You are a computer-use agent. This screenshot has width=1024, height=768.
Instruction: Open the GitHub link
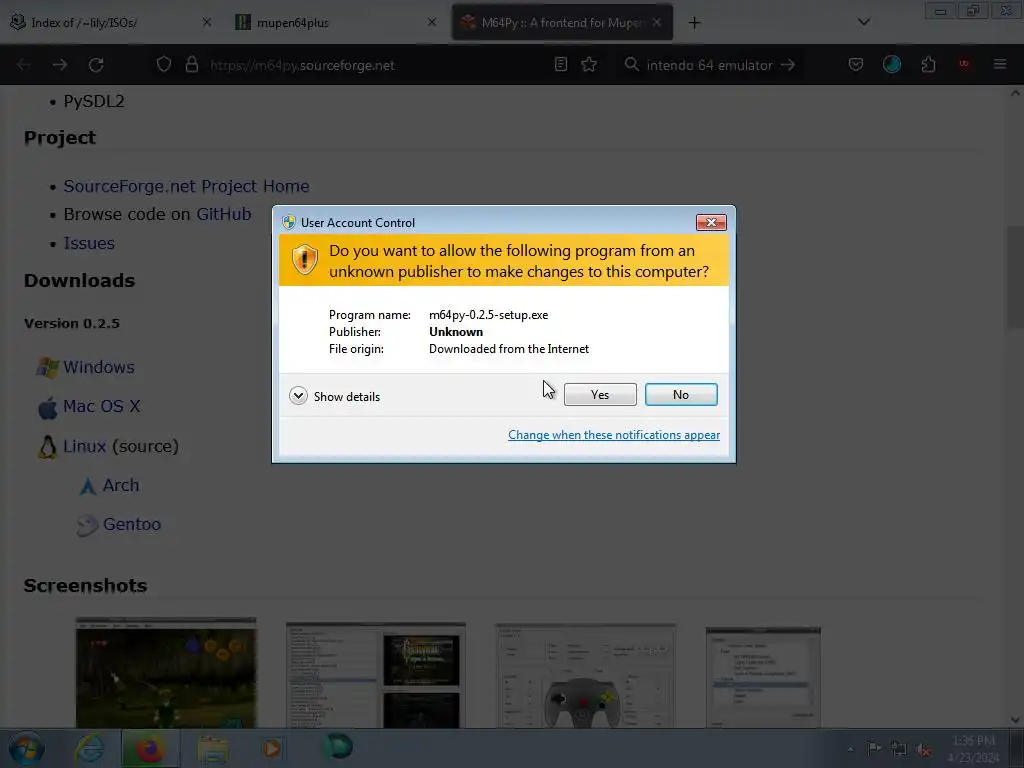click(x=224, y=214)
